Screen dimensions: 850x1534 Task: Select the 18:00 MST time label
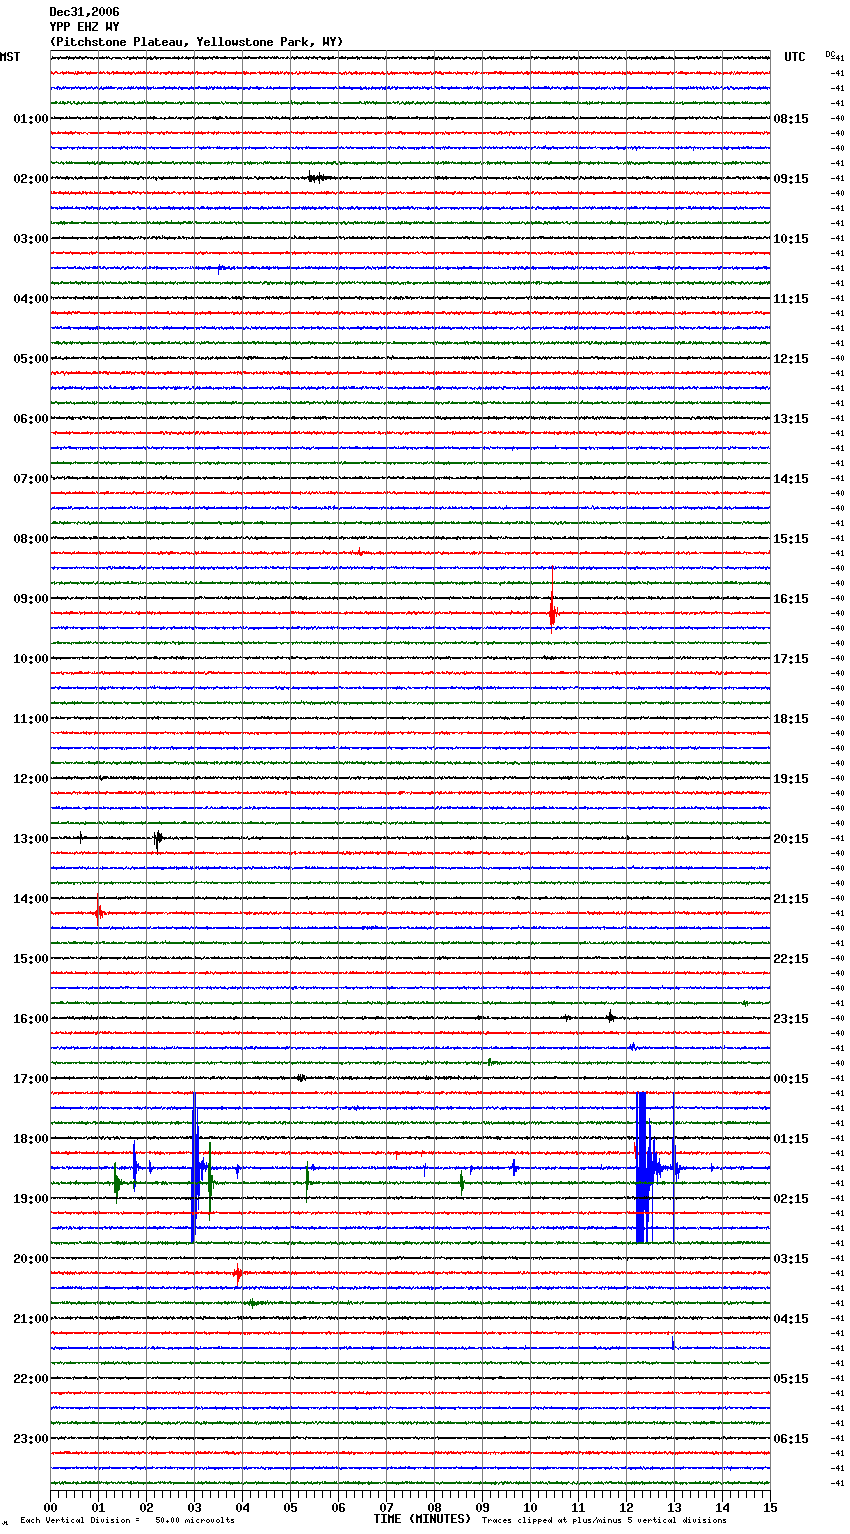pyautogui.click(x=30, y=1139)
